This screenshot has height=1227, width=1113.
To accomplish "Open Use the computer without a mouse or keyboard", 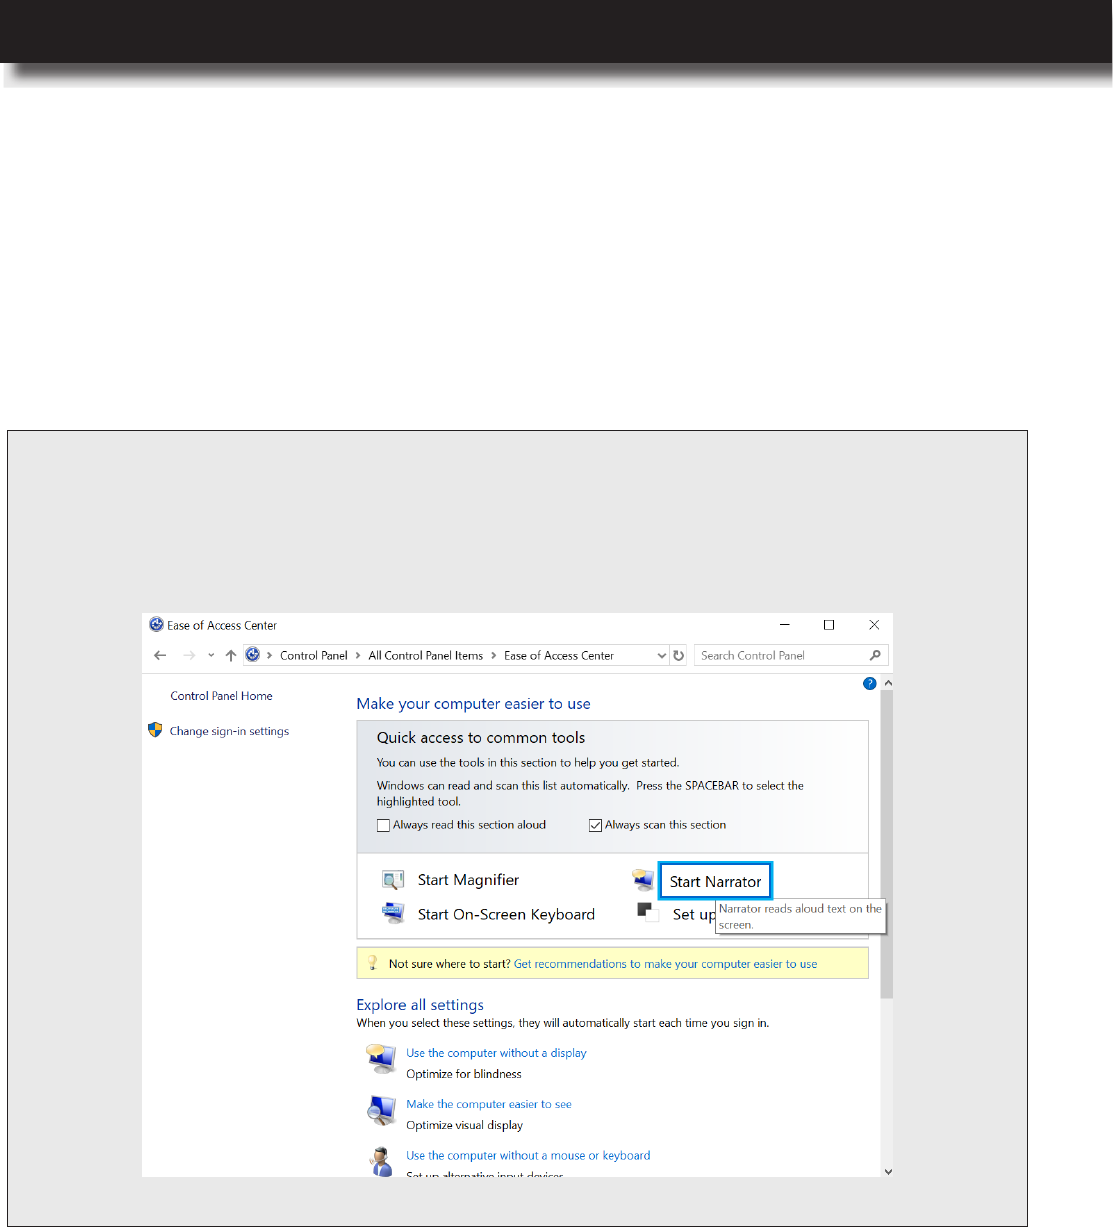I will tap(528, 1155).
